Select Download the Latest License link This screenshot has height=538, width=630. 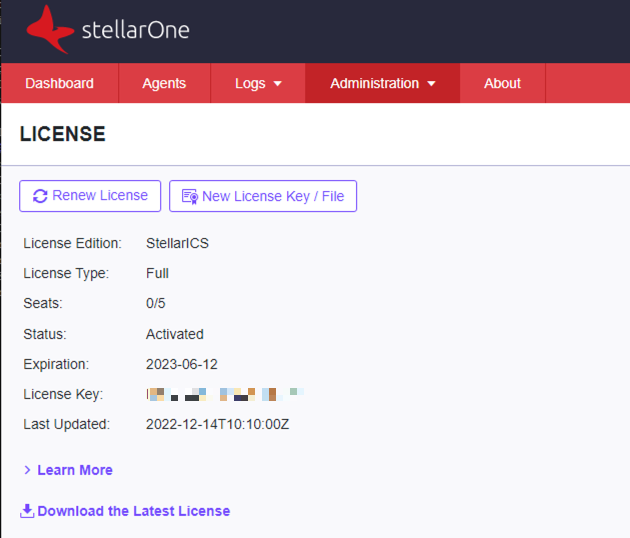pos(134,511)
